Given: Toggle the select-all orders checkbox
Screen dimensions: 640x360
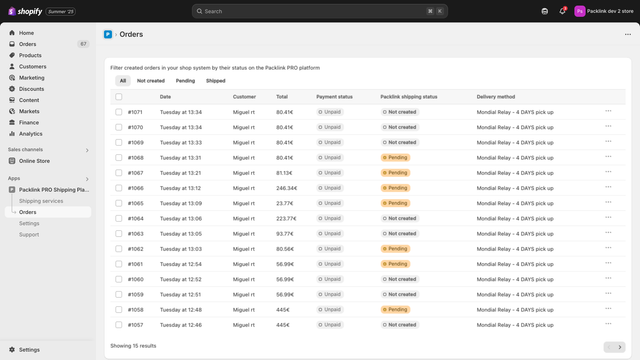Looking at the screenshot, I should (118, 97).
